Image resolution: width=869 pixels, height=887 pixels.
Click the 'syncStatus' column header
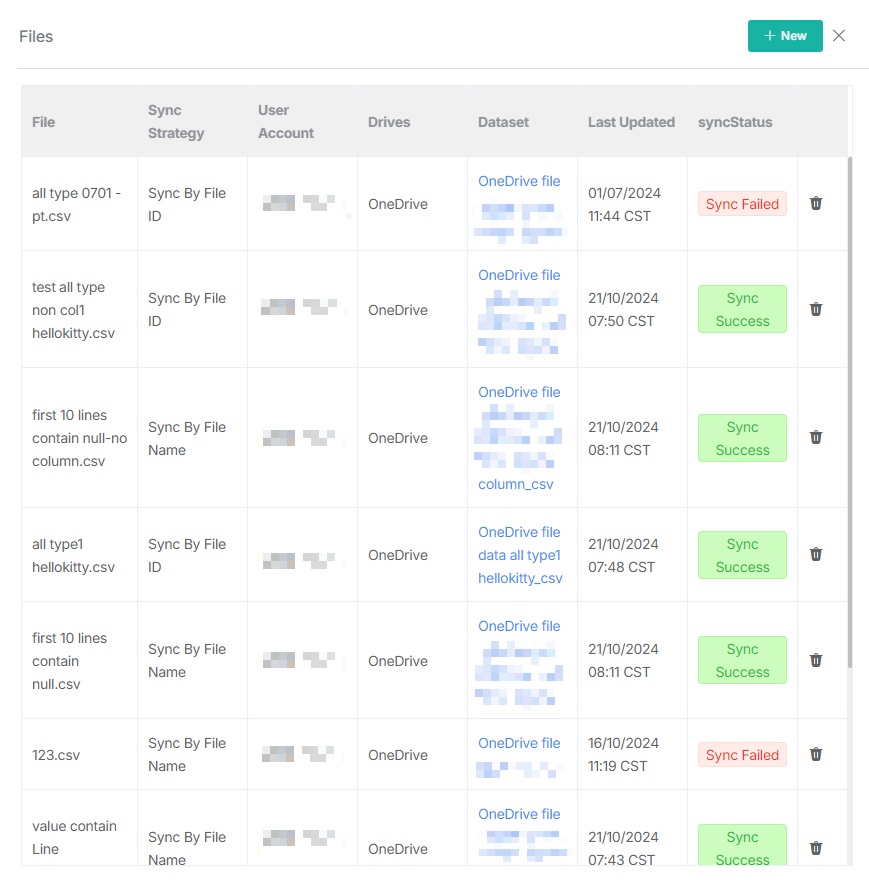(x=735, y=122)
